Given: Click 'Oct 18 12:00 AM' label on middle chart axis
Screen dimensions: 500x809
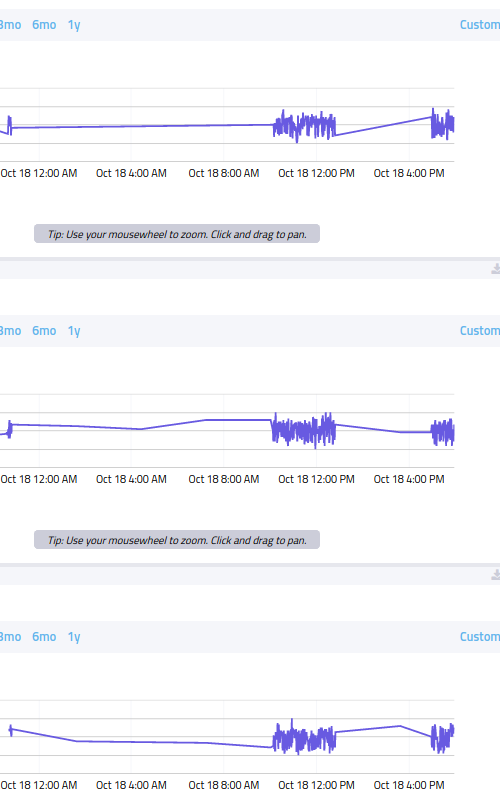Looking at the screenshot, I should point(39,479).
